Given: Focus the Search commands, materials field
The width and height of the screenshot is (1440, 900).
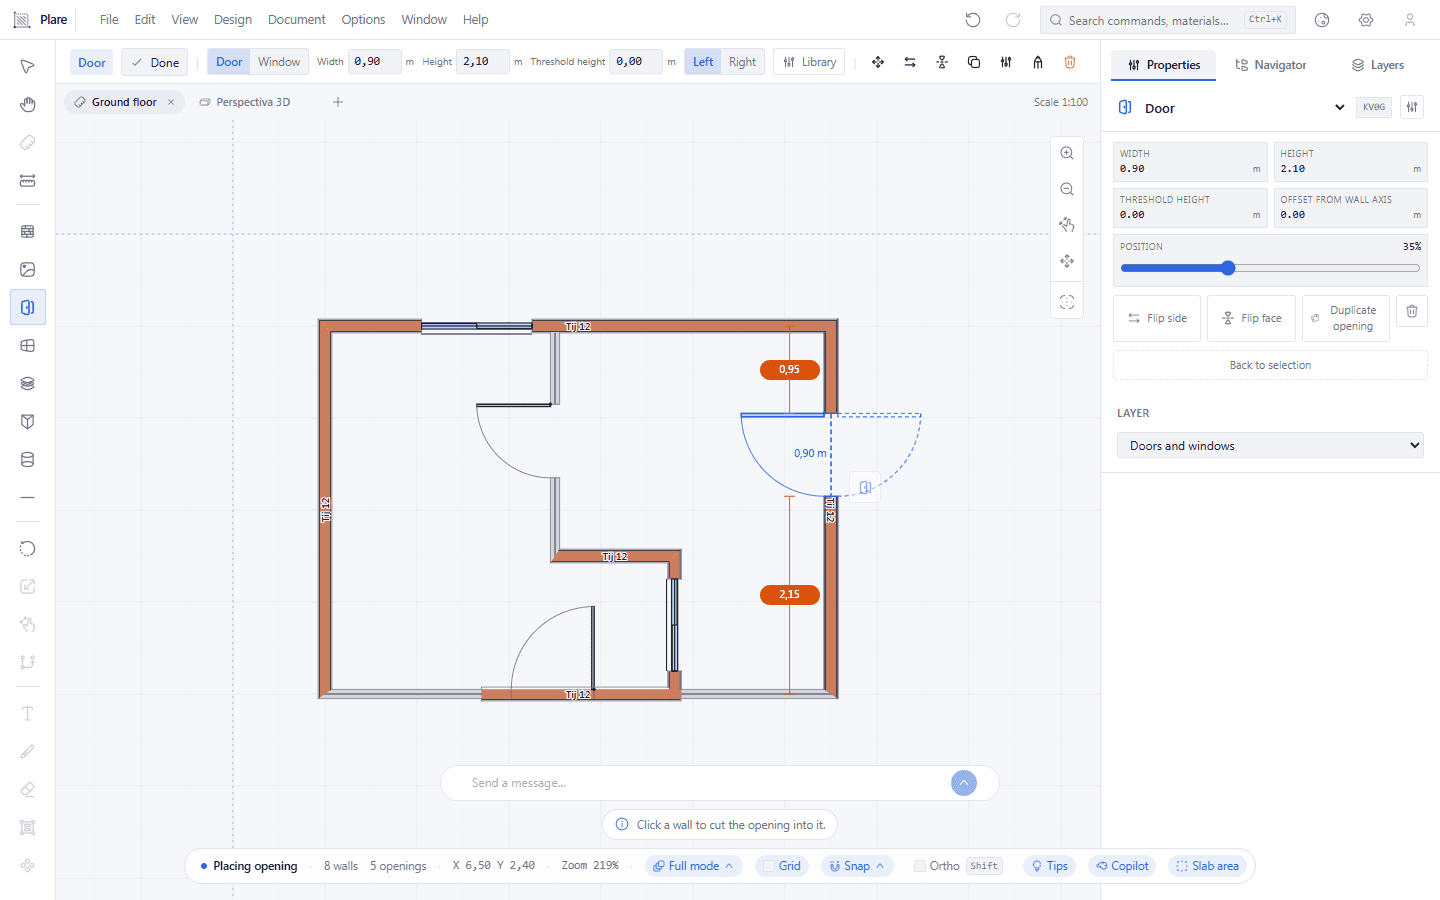Looking at the screenshot, I should tap(1168, 20).
